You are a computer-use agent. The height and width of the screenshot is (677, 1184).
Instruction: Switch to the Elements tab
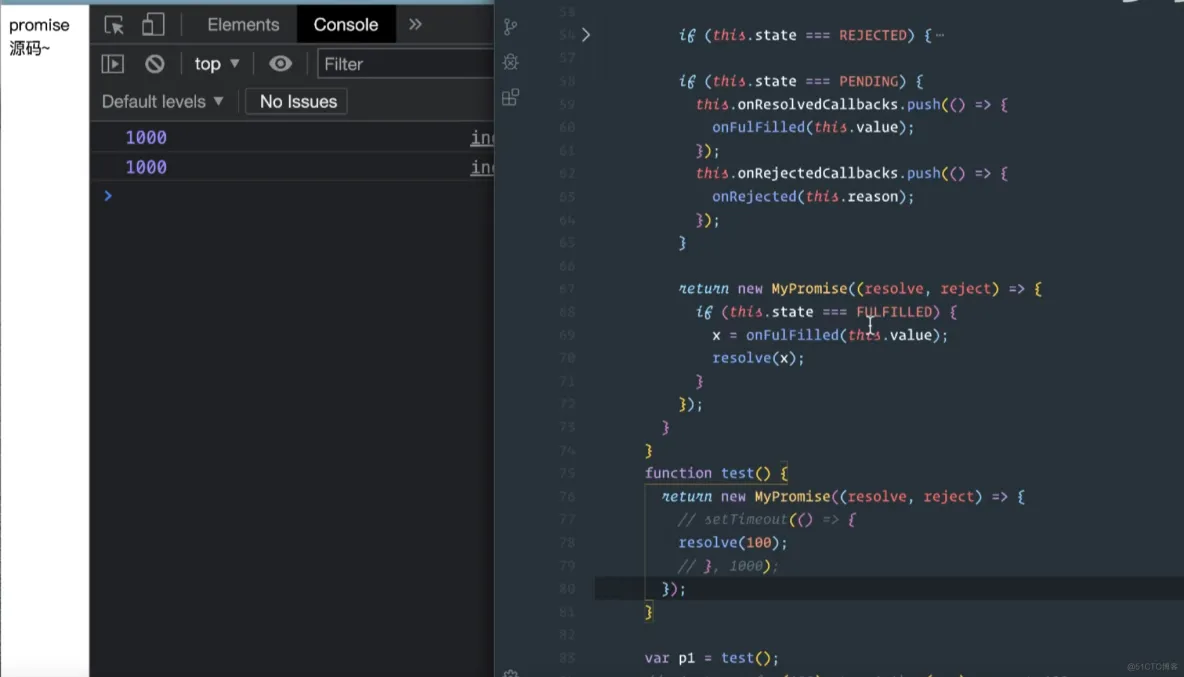(243, 24)
